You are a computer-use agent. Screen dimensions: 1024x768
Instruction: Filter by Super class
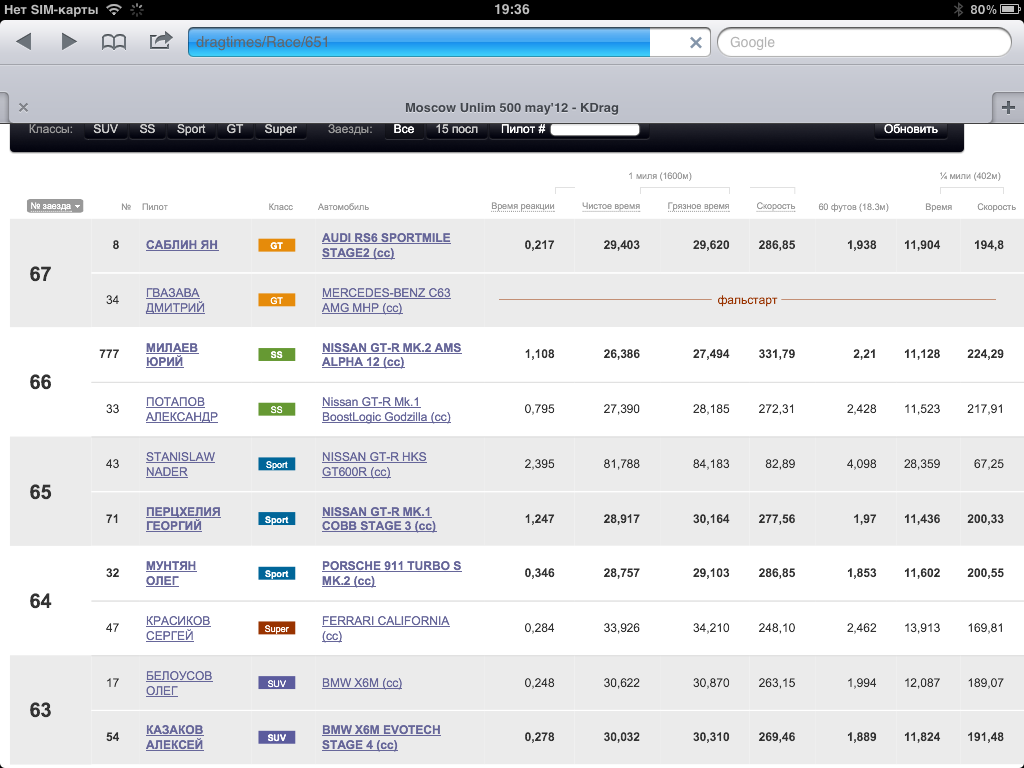[280, 129]
